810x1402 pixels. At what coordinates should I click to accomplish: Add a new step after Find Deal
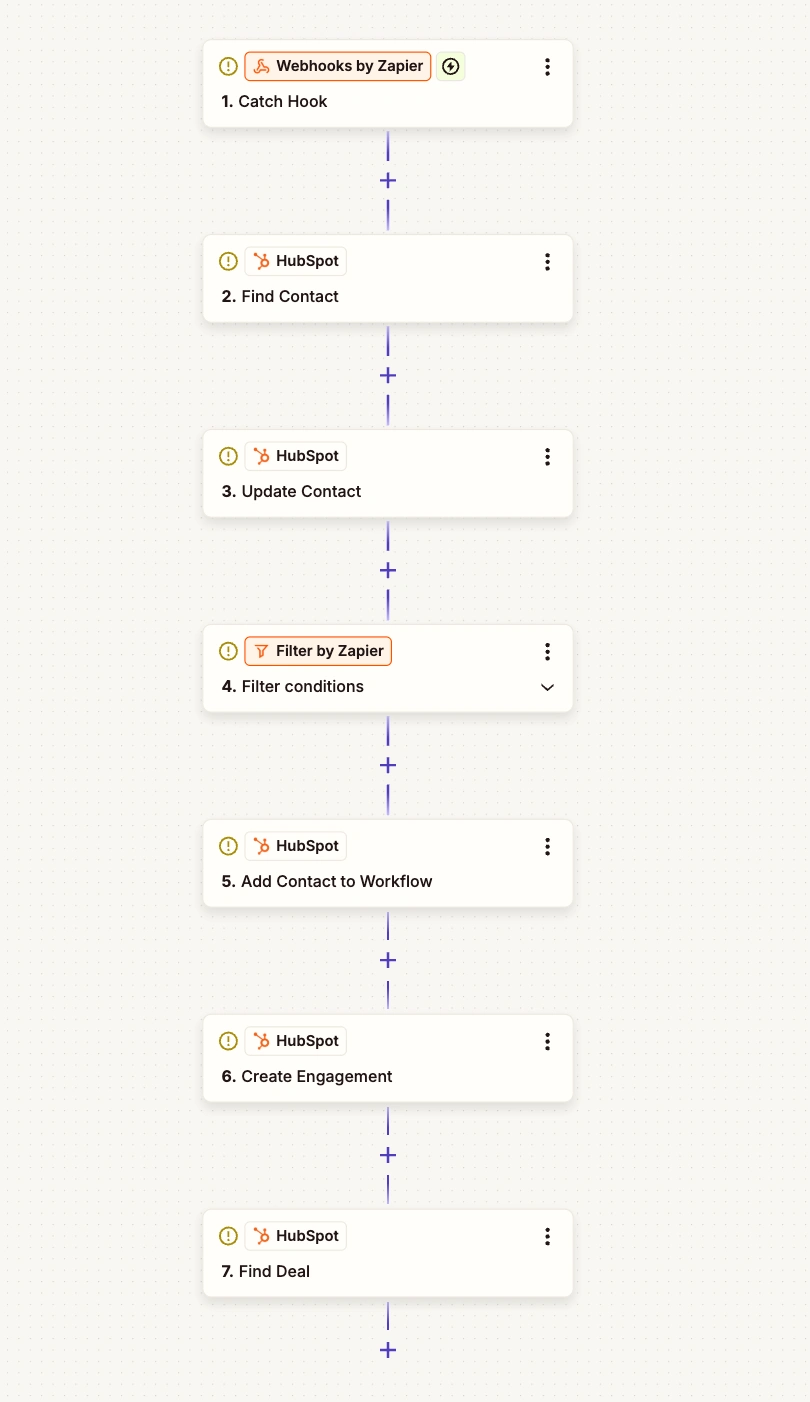pyautogui.click(x=388, y=1351)
